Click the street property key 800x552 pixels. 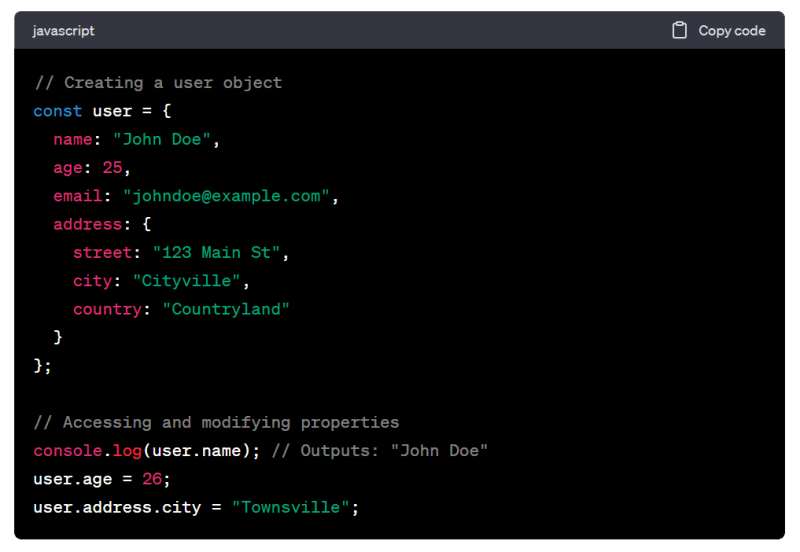(x=103, y=253)
